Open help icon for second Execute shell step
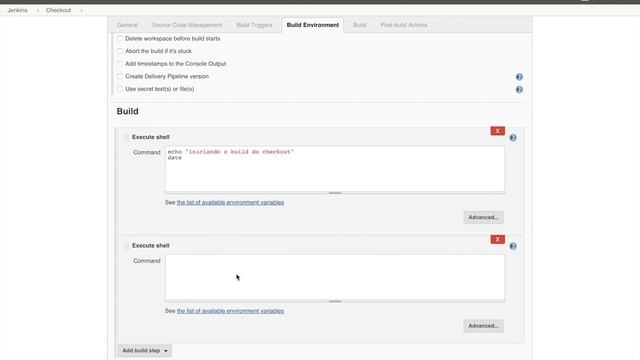Viewport: 640px width, 360px height. pos(513,246)
